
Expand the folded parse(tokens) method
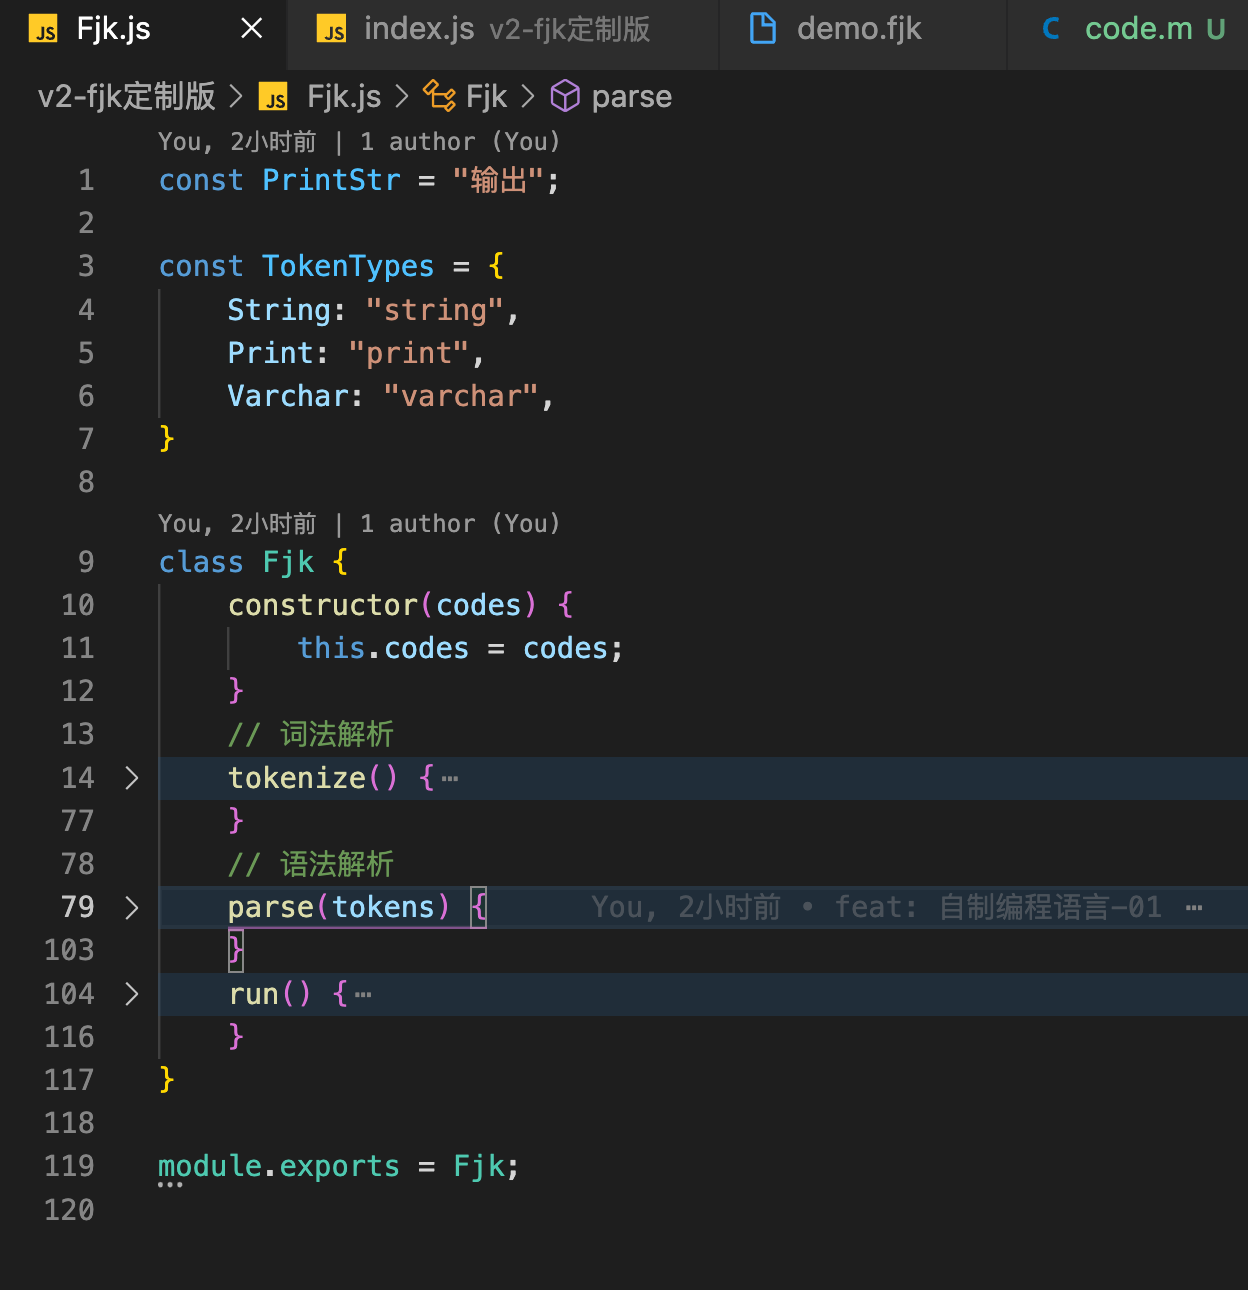[x=131, y=907]
